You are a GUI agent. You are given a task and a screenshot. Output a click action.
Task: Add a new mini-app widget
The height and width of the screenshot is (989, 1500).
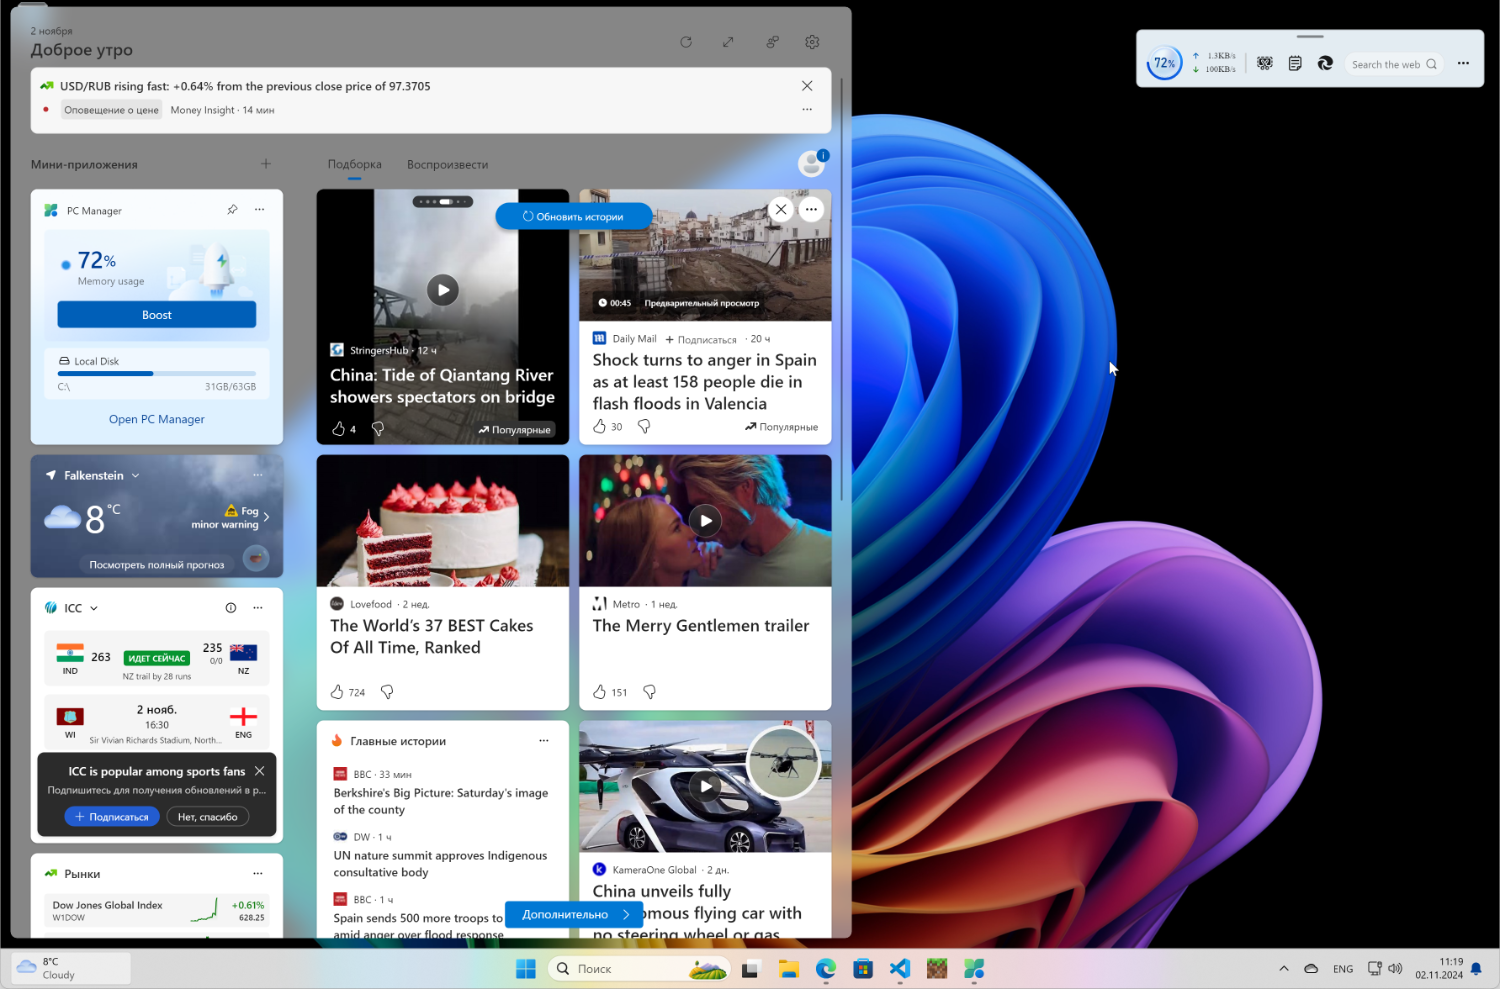coord(266,164)
